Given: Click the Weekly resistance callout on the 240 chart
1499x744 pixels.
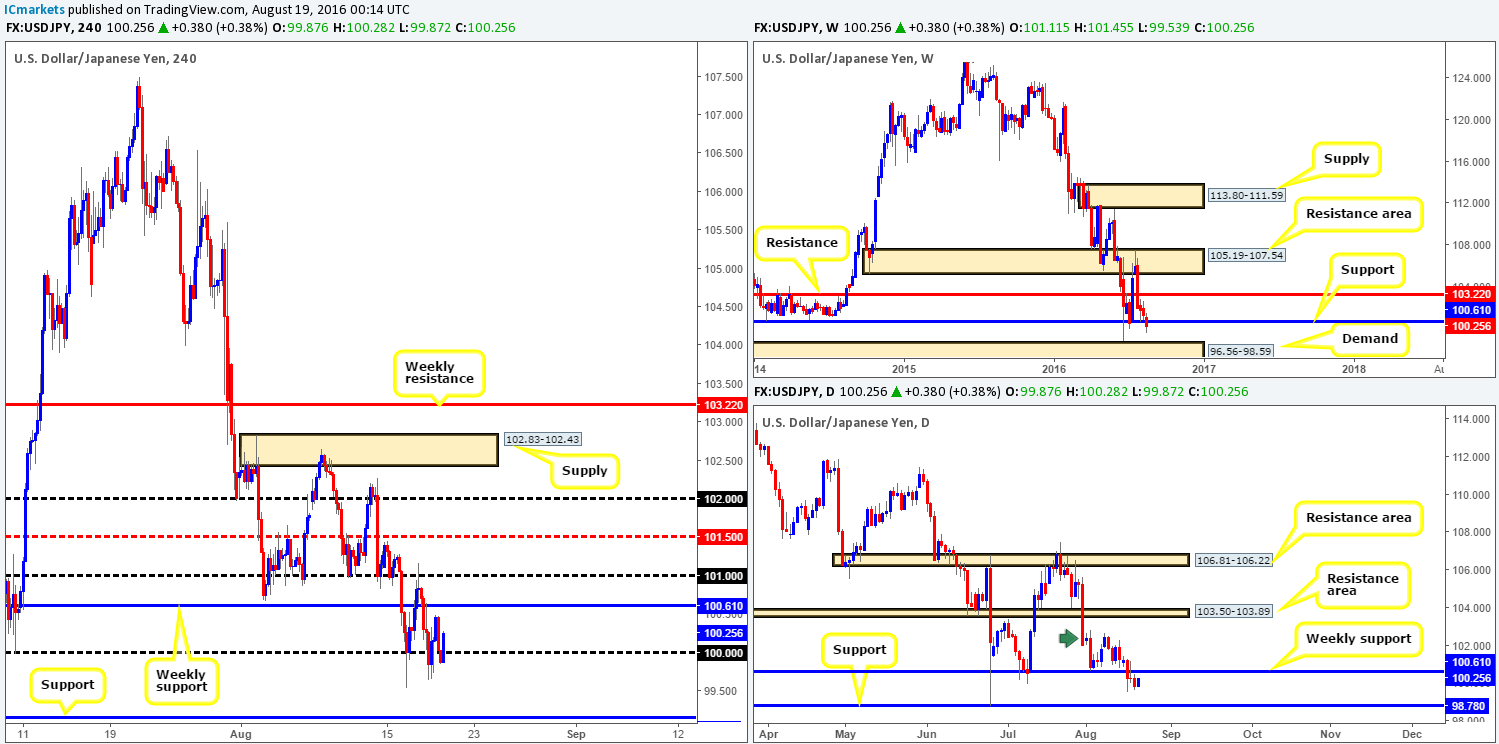Looking at the screenshot, I should [x=439, y=372].
